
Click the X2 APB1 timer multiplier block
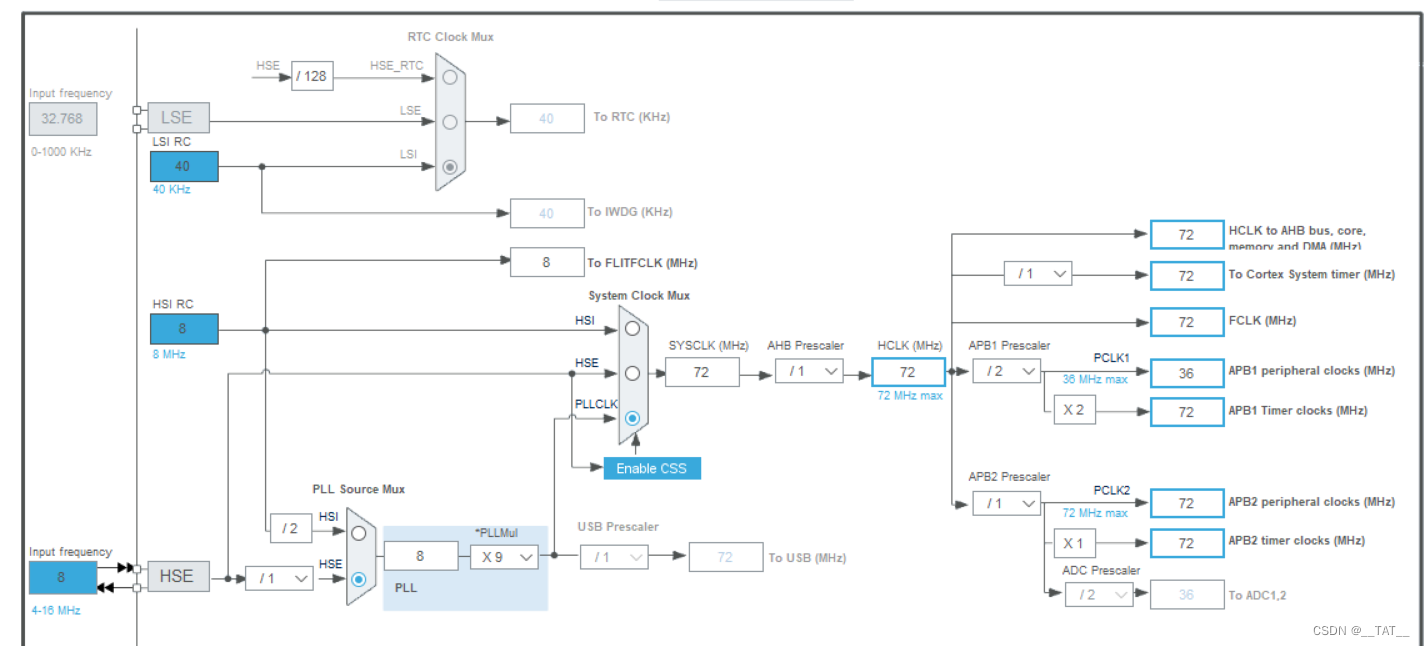pyautogui.click(x=1074, y=409)
